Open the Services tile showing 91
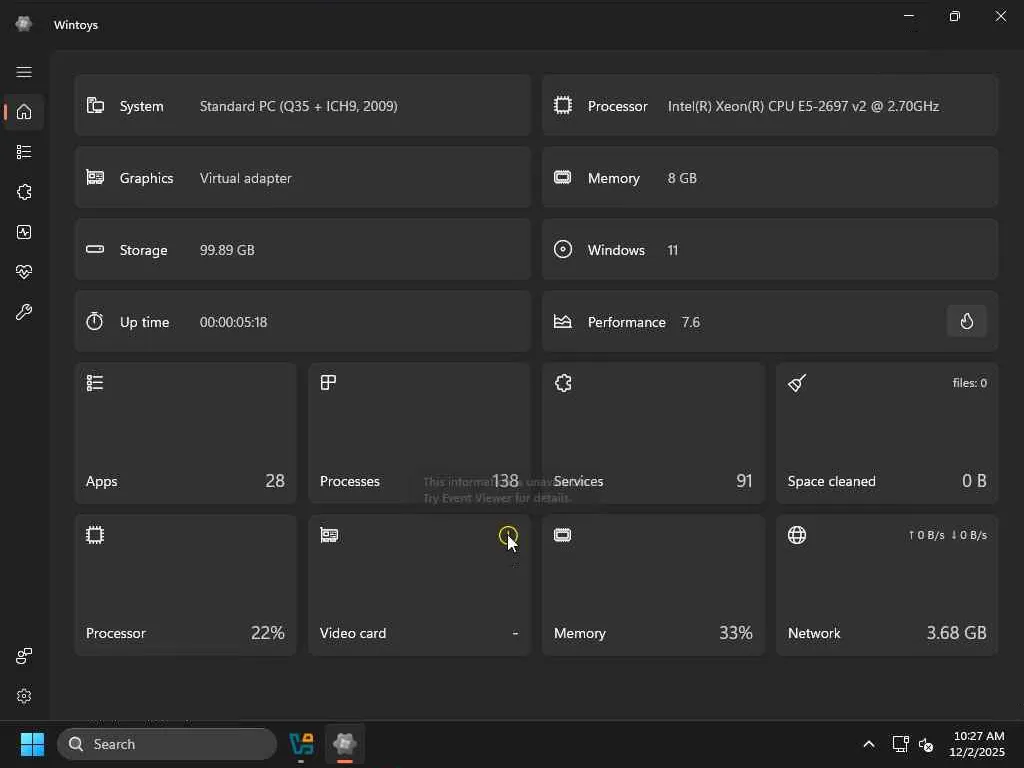Viewport: 1024px width, 768px height. click(653, 433)
